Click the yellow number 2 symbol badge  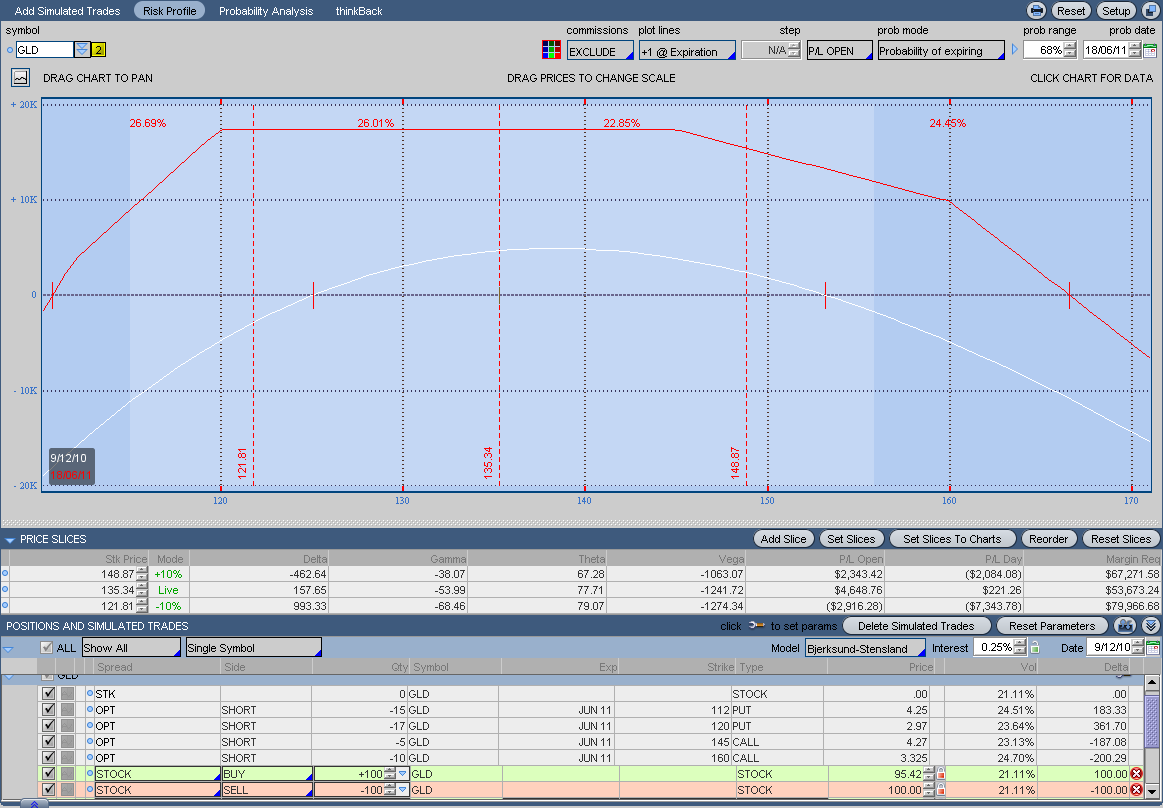[98, 50]
